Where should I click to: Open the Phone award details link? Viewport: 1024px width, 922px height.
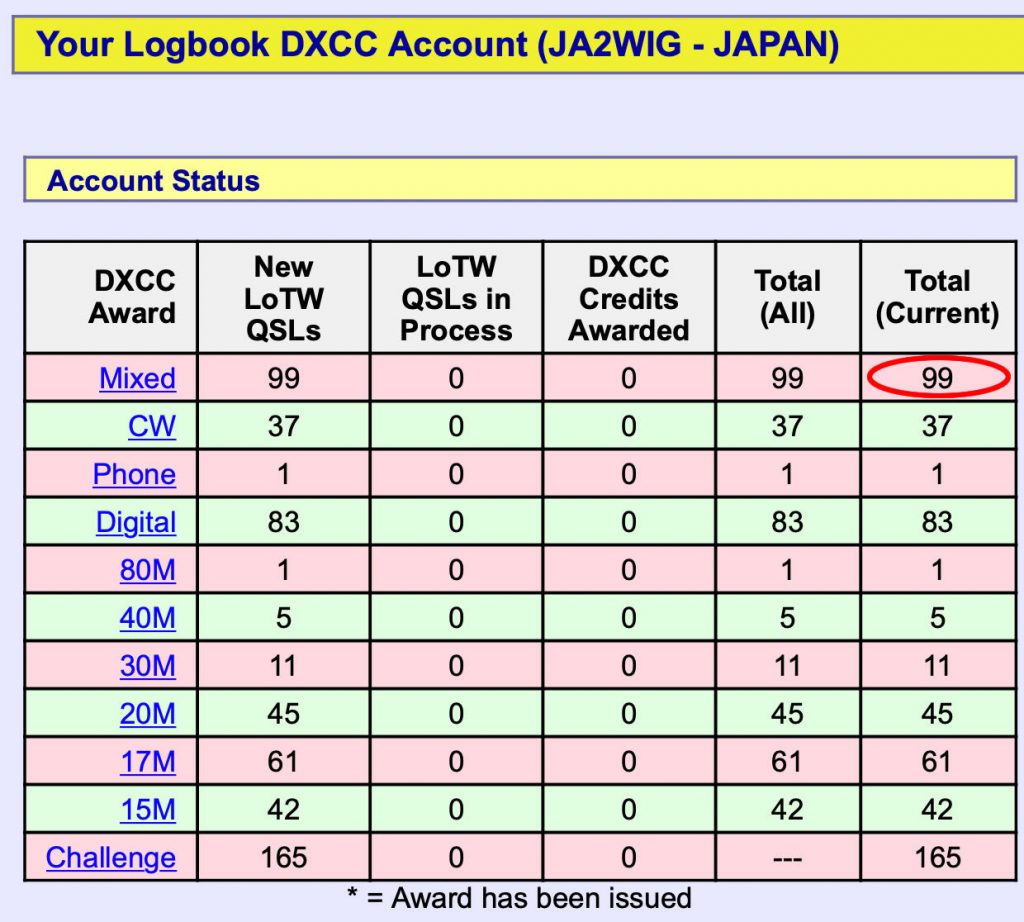[133, 474]
